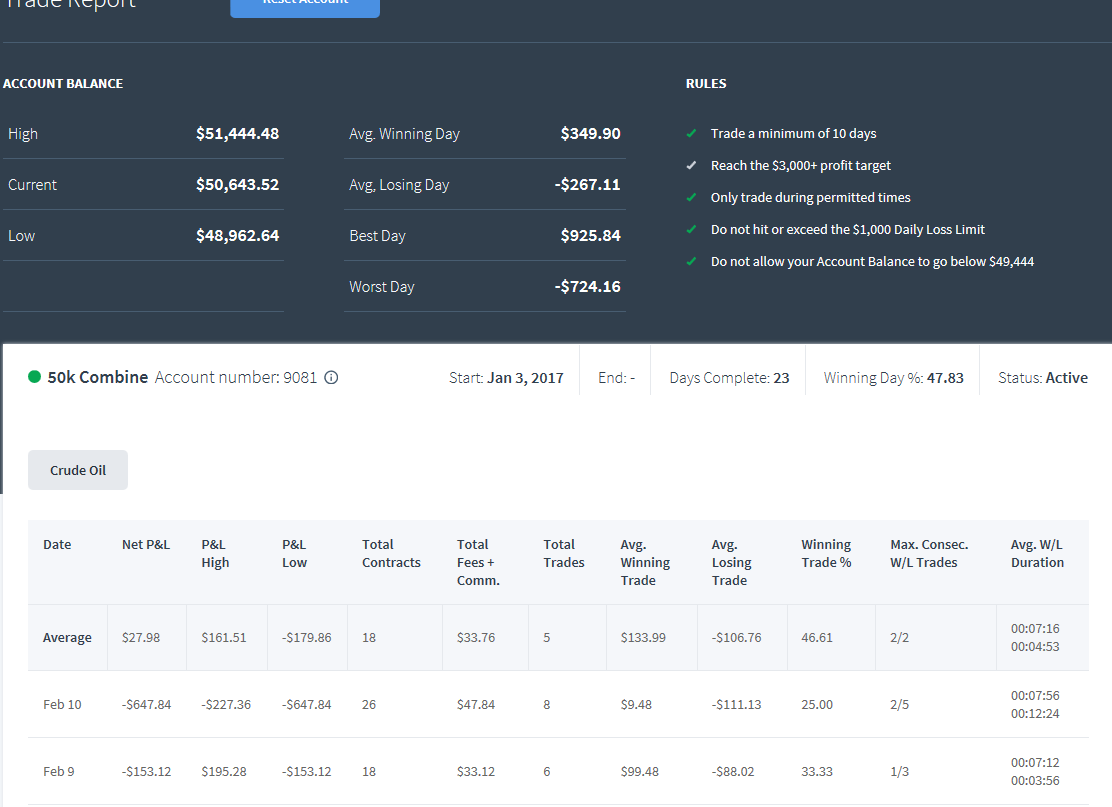Screen dimensions: 1112x807
Task: Click the Total Contracts column header
Action: pos(391,553)
